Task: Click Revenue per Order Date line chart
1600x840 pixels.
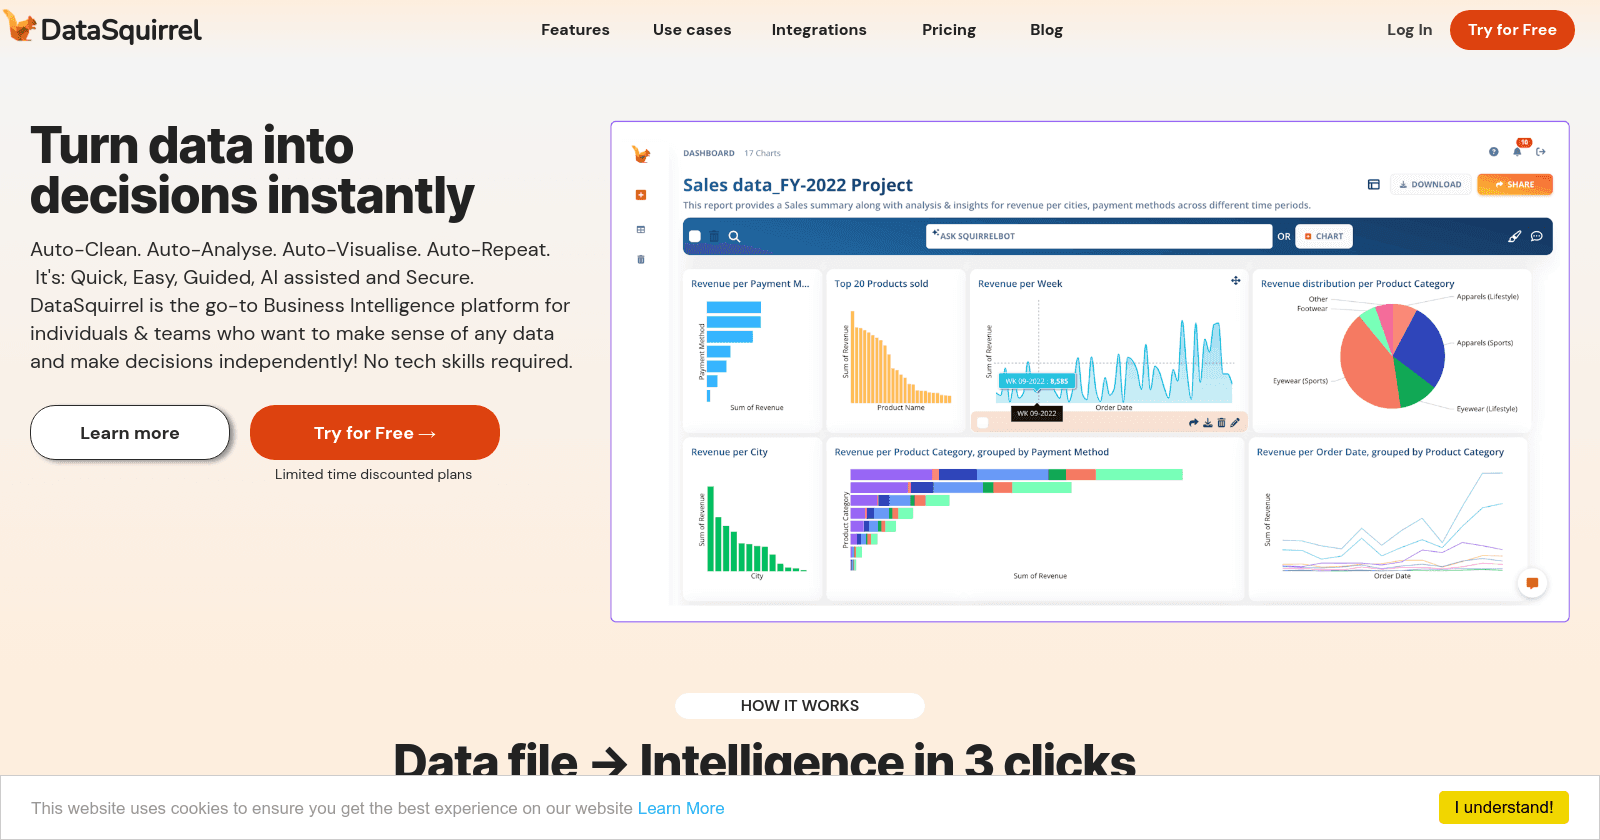Action: click(x=1390, y=519)
